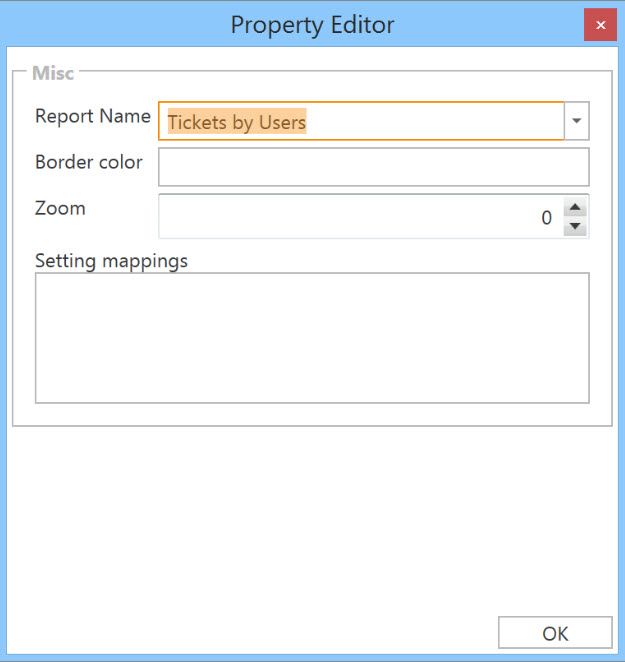Click the Zoom value field
The height and width of the screenshot is (662, 625).
click(361, 217)
